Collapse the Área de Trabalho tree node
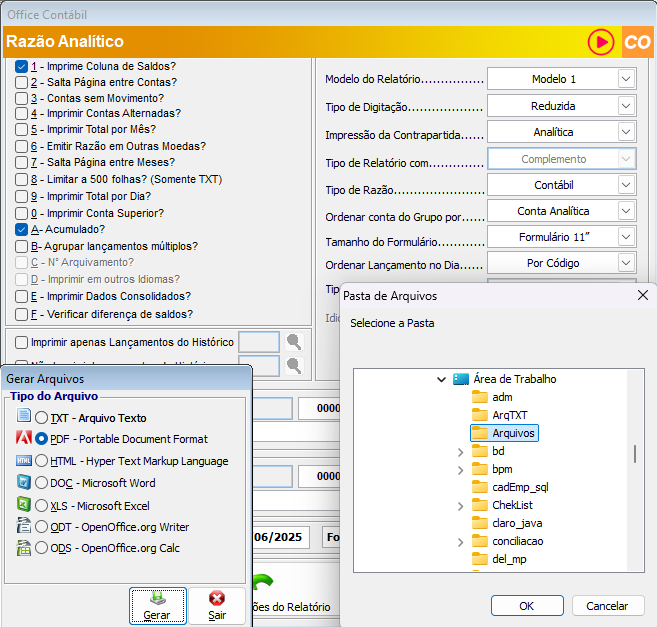 [x=441, y=379]
